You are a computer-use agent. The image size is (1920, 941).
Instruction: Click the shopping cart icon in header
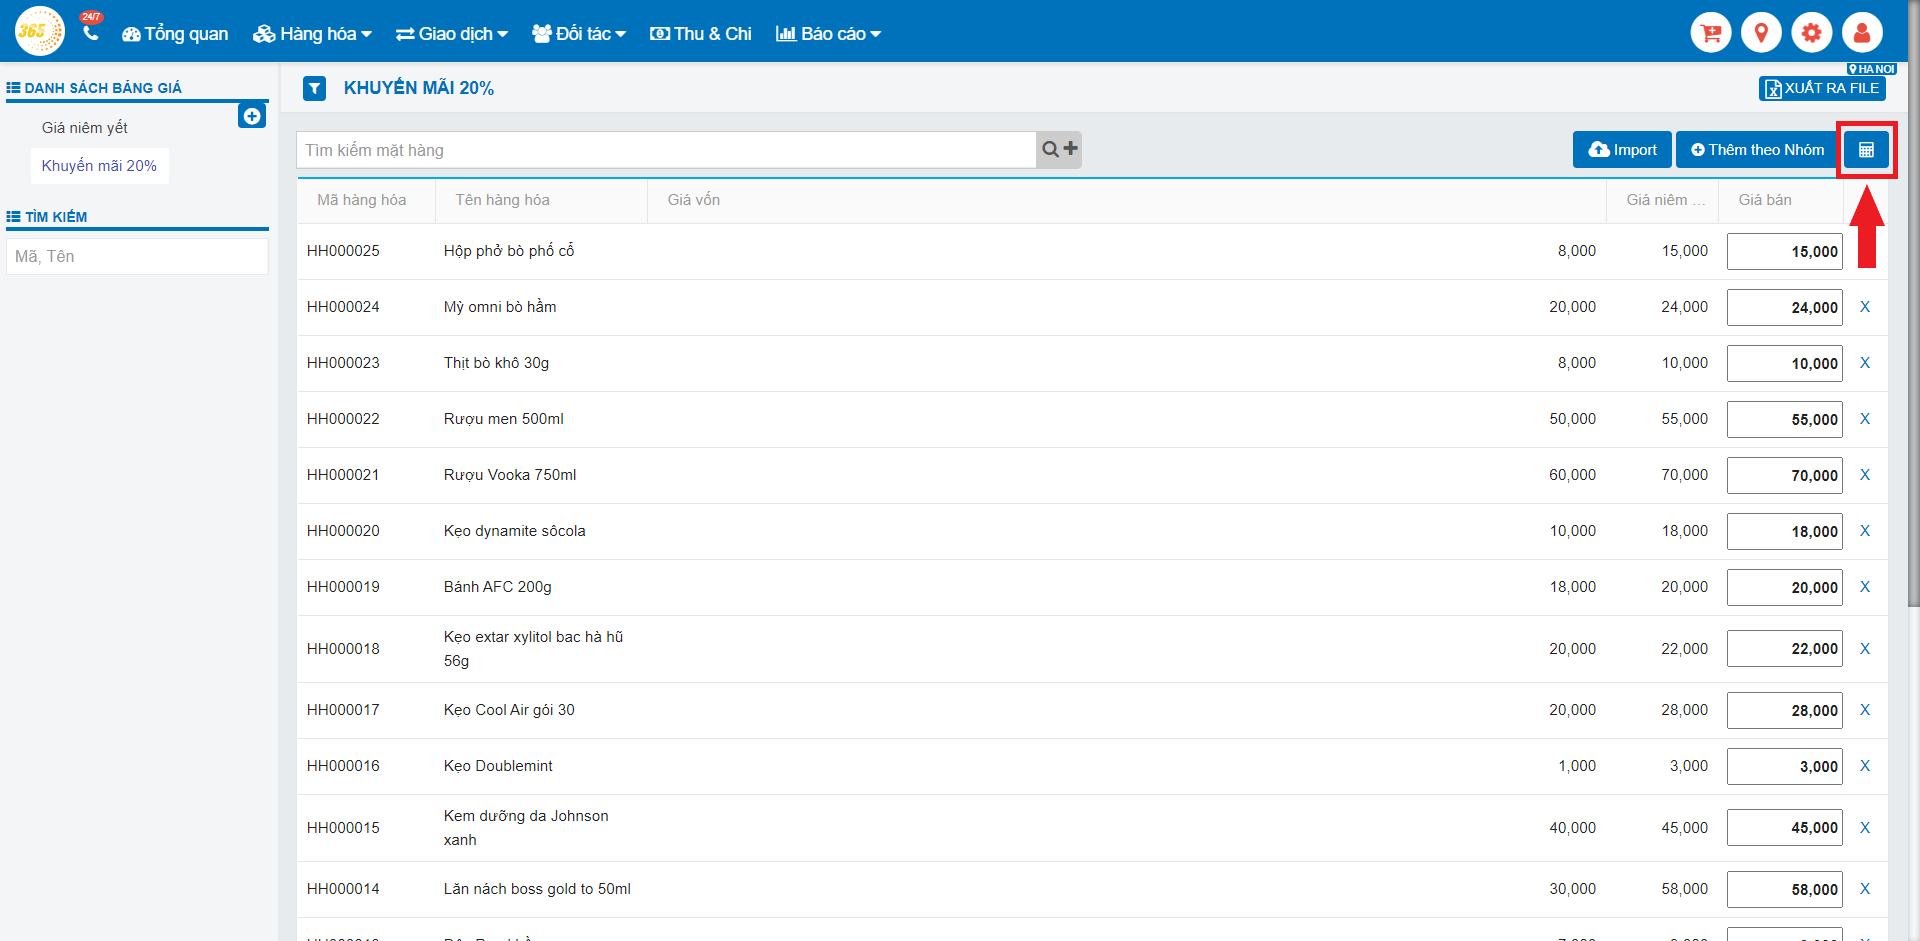[1710, 33]
